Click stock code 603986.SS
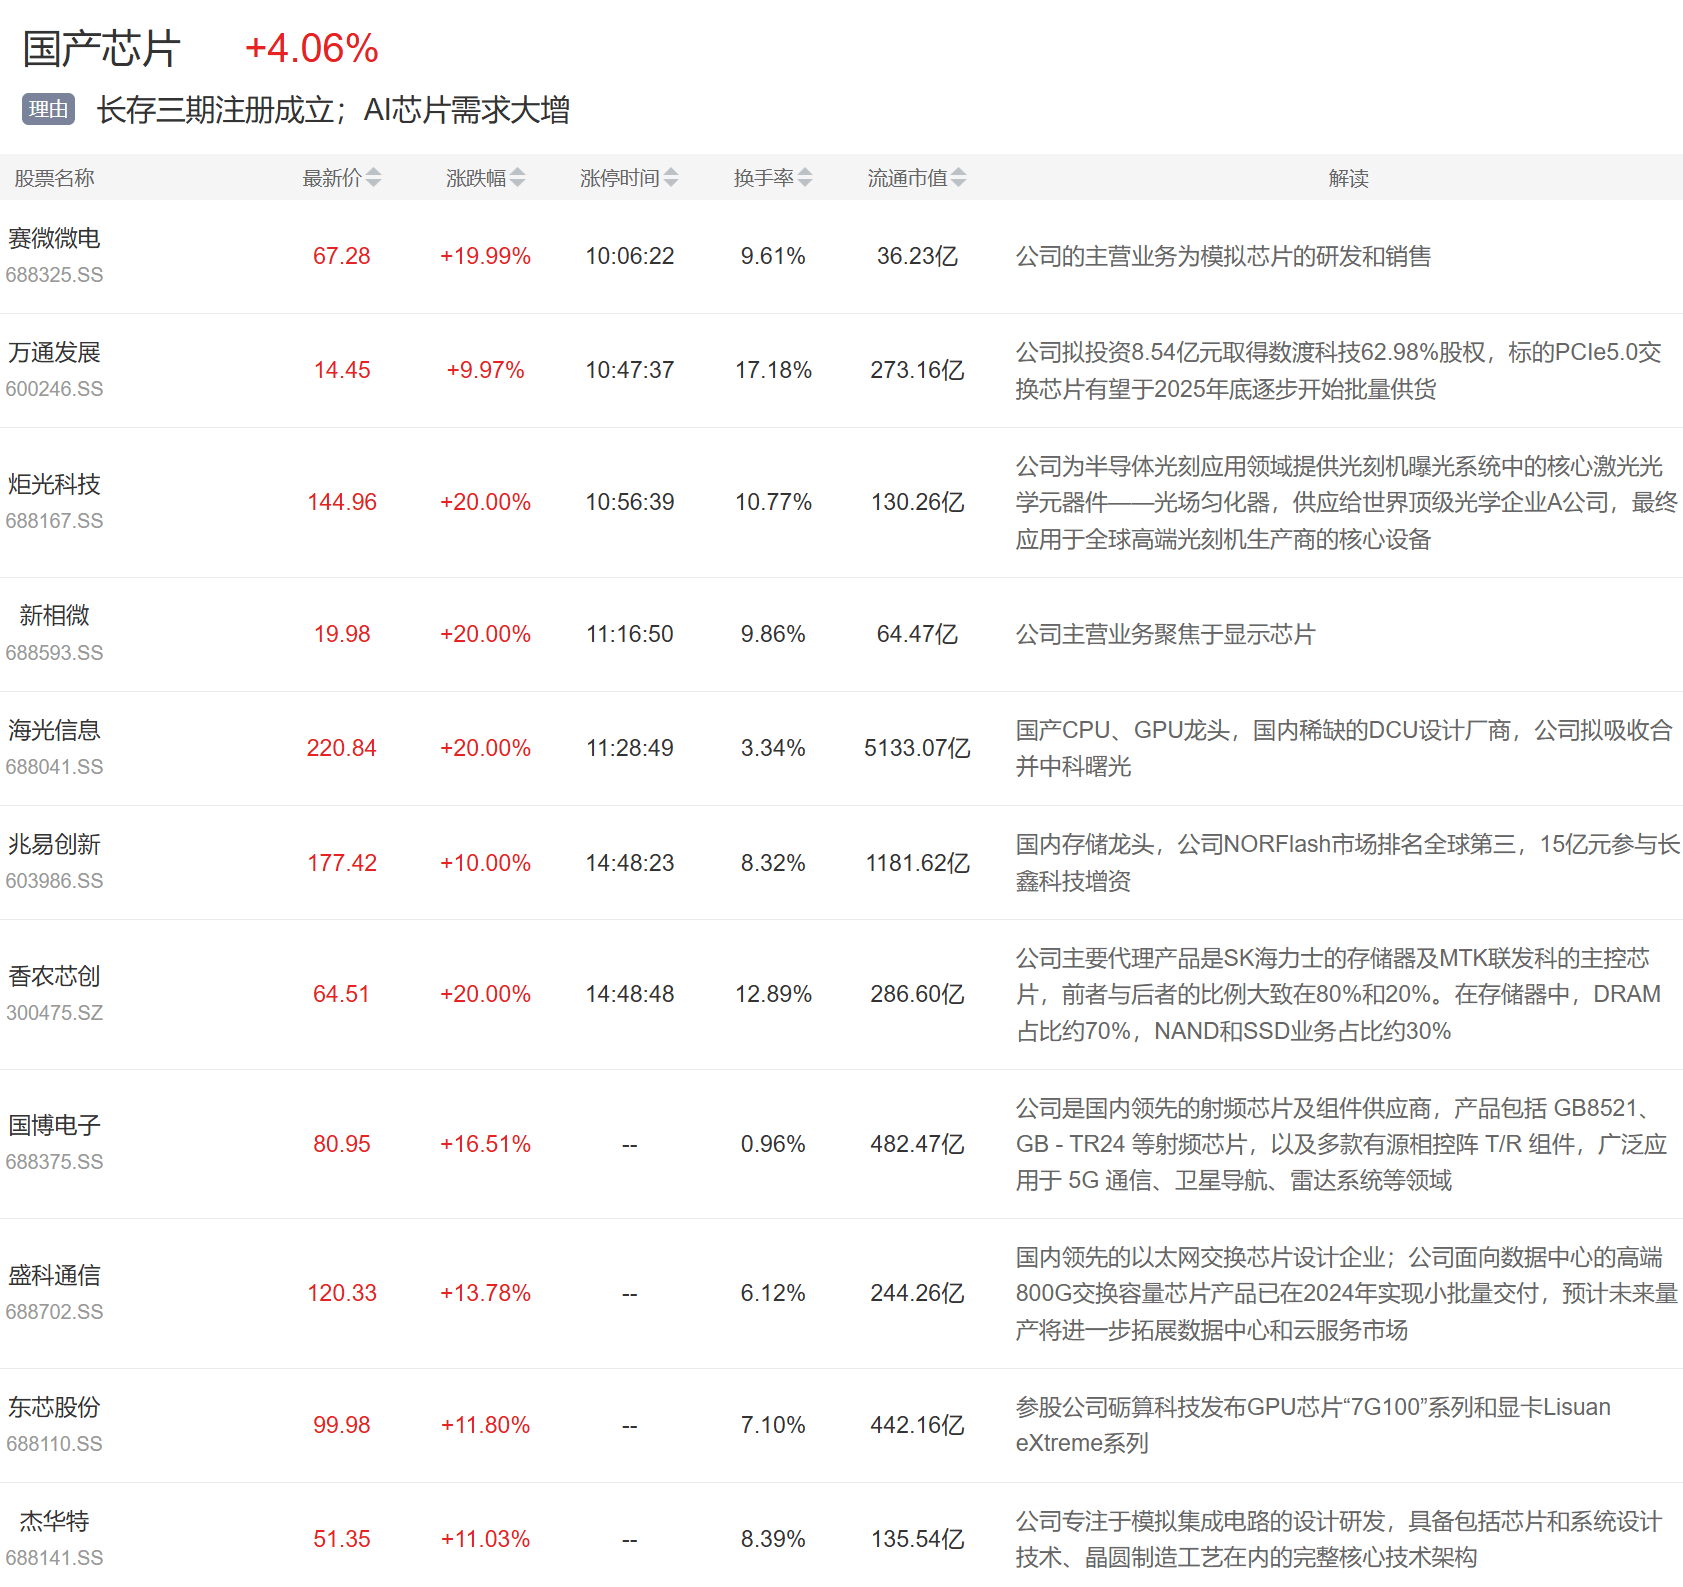This screenshot has width=1683, height=1587. 54,881
